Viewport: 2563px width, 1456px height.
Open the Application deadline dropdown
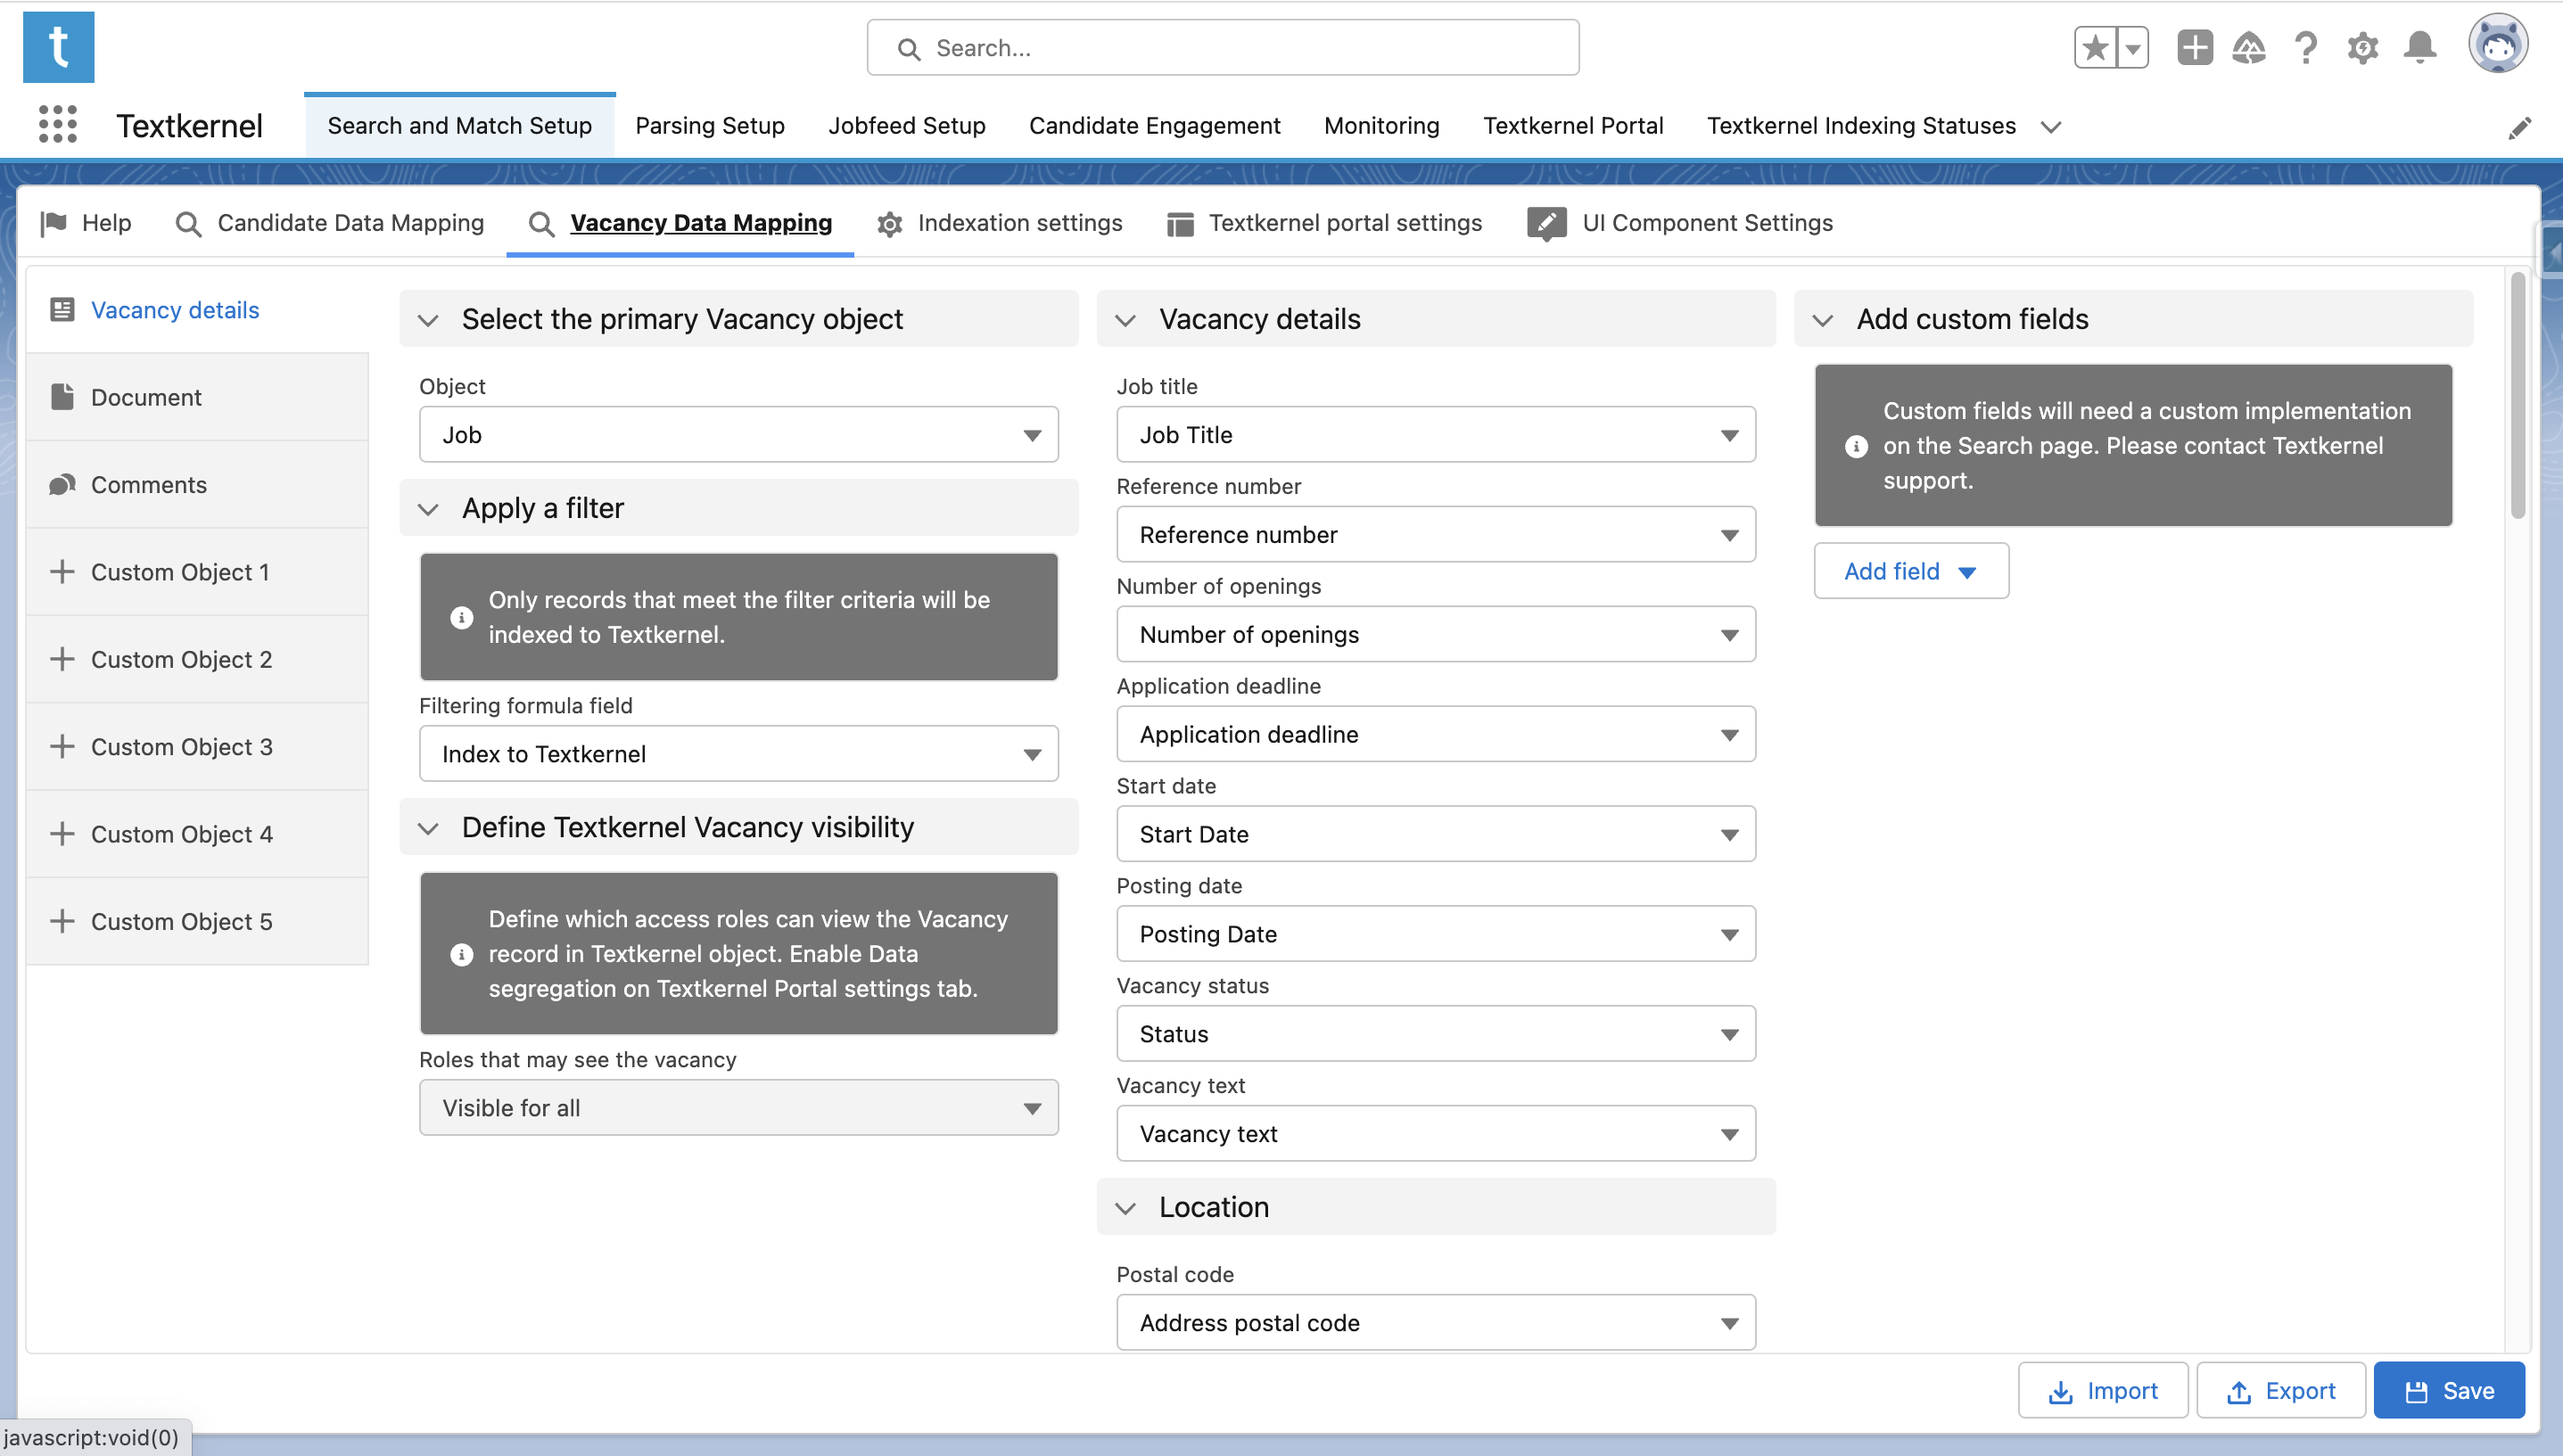1436,734
